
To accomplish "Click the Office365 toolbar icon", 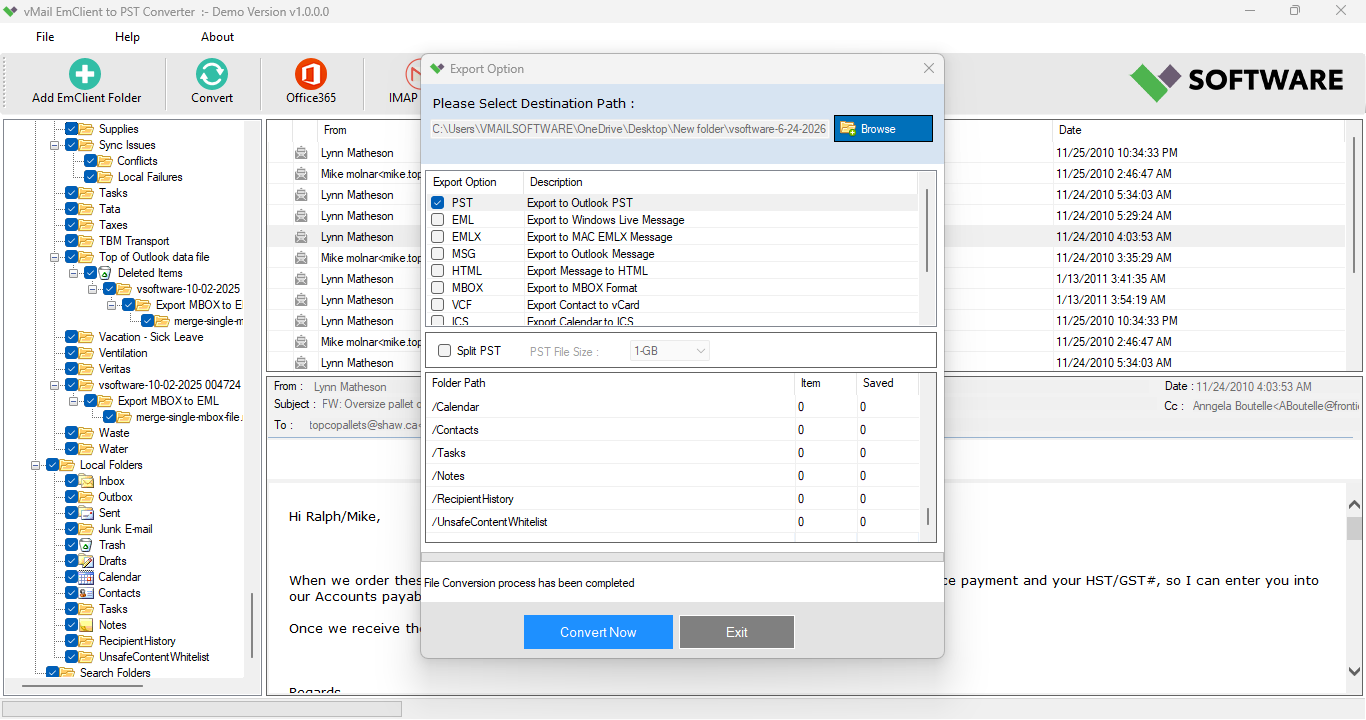I will pos(311,74).
